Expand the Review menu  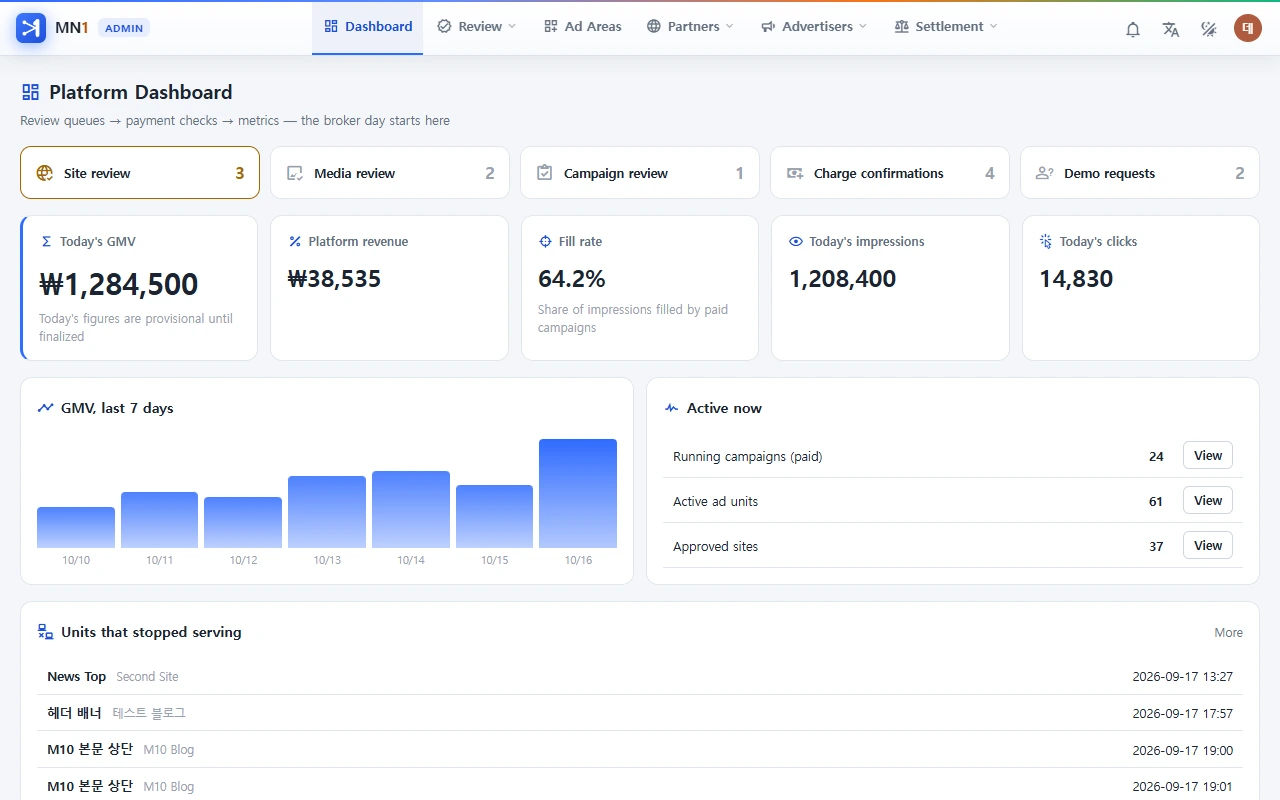477,27
